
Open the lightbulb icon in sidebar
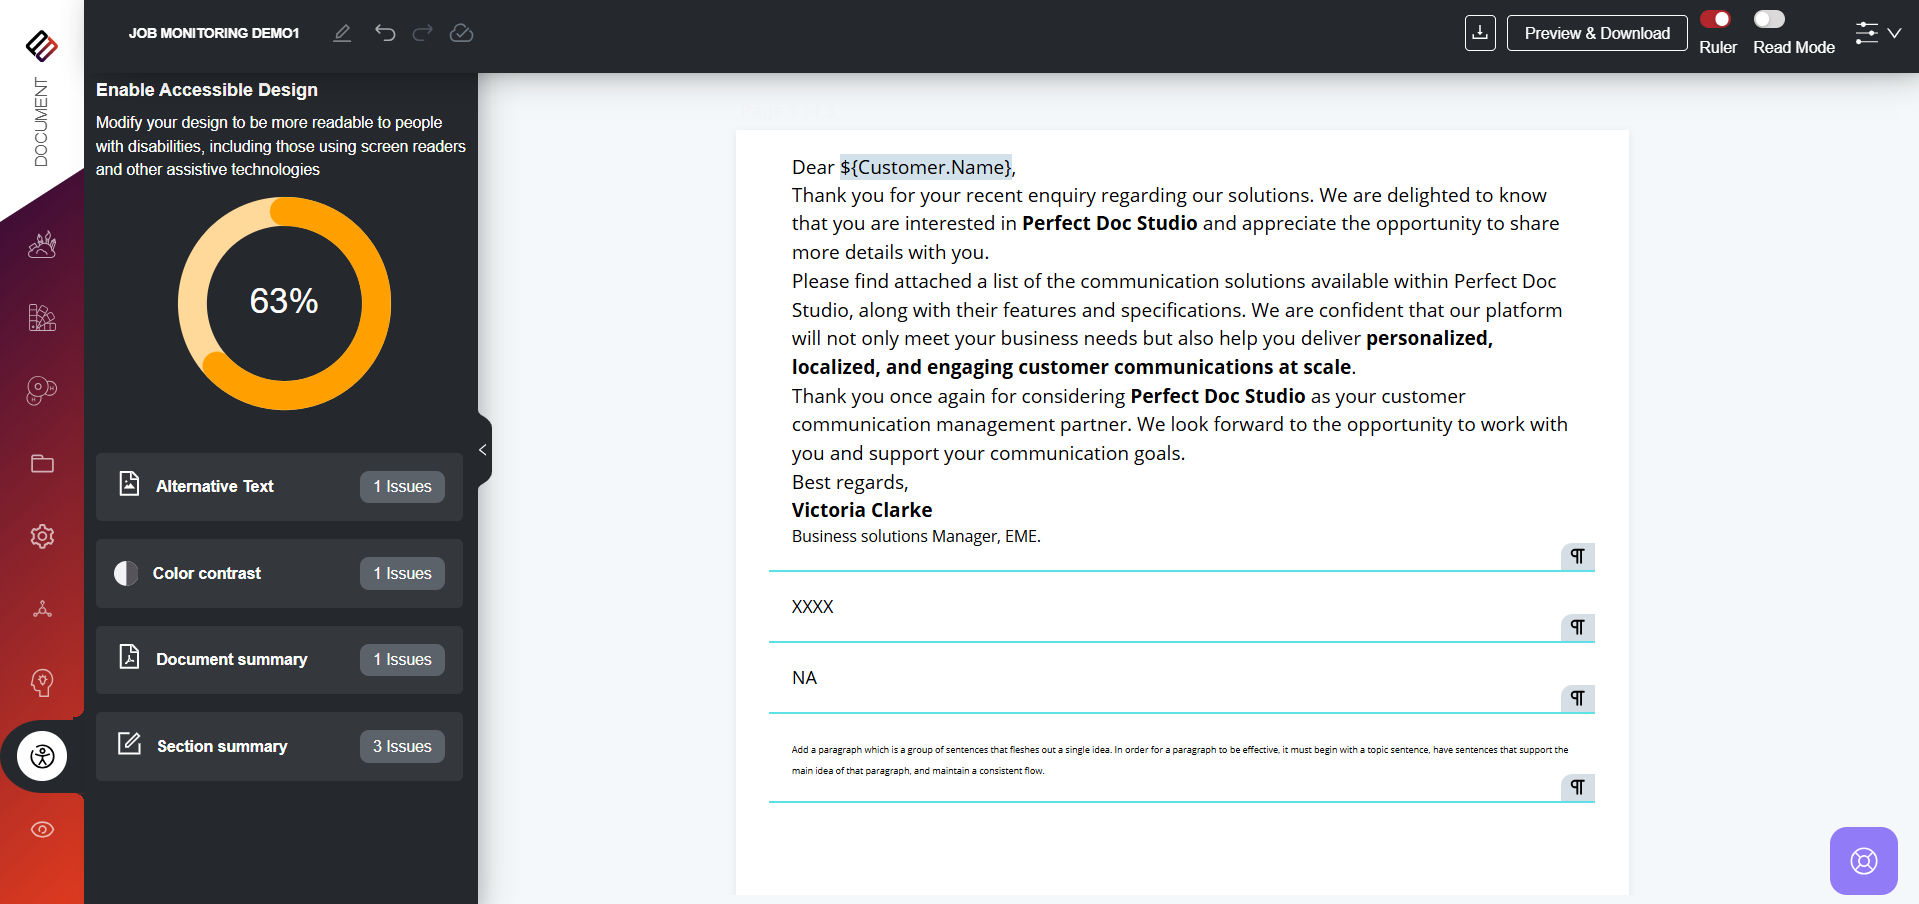[x=42, y=682]
